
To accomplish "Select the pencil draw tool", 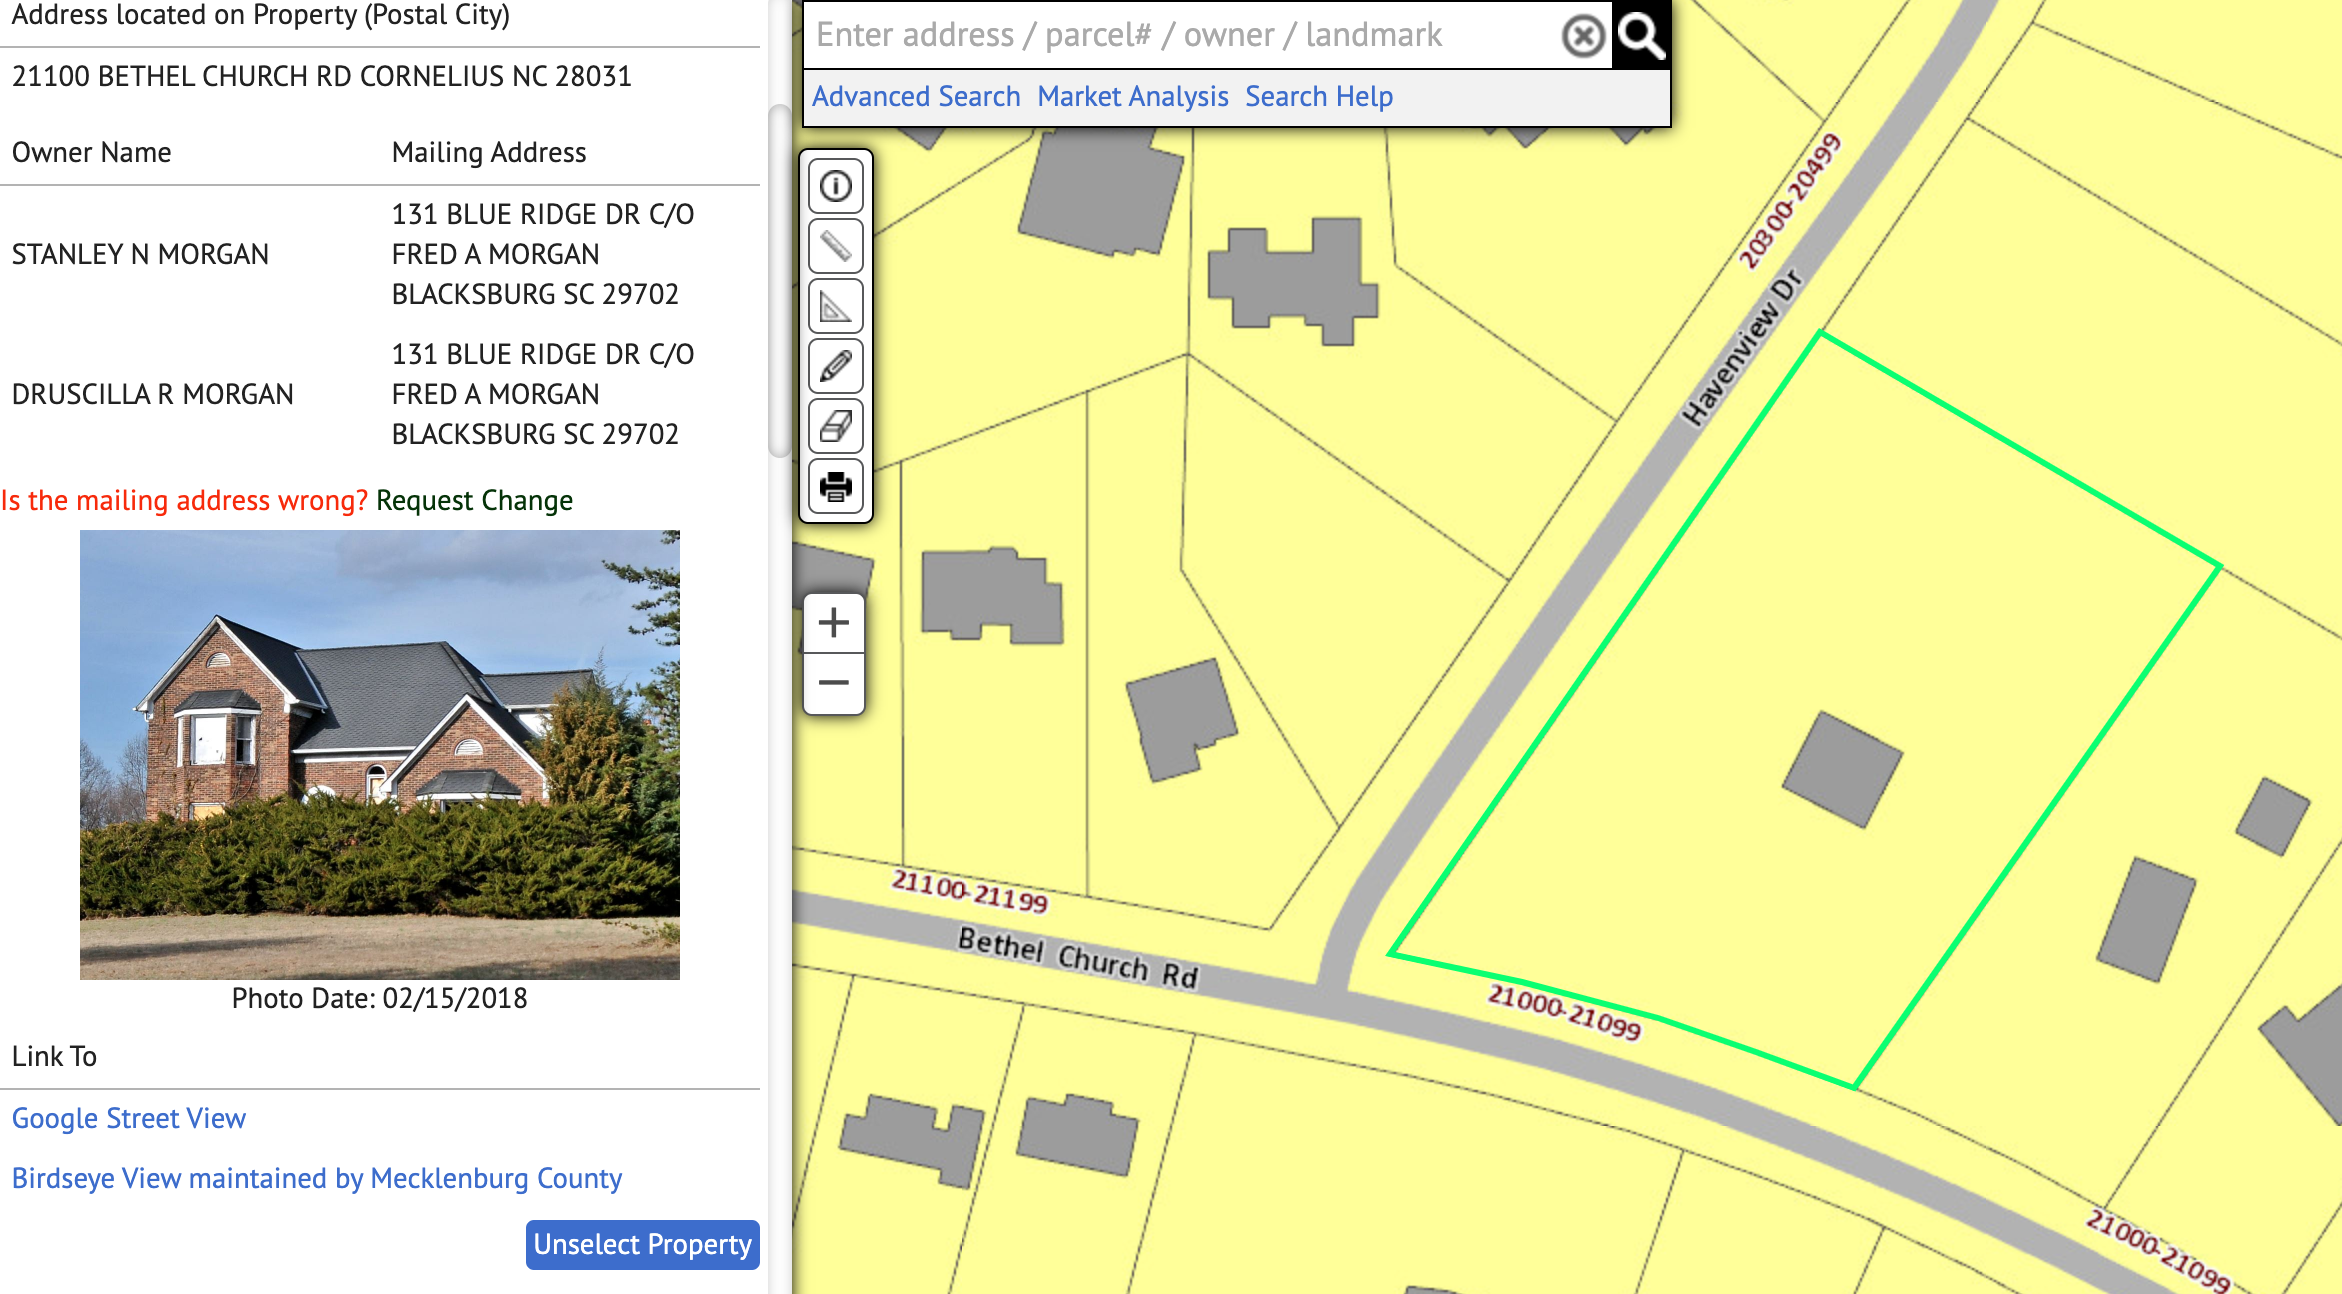I will point(836,366).
